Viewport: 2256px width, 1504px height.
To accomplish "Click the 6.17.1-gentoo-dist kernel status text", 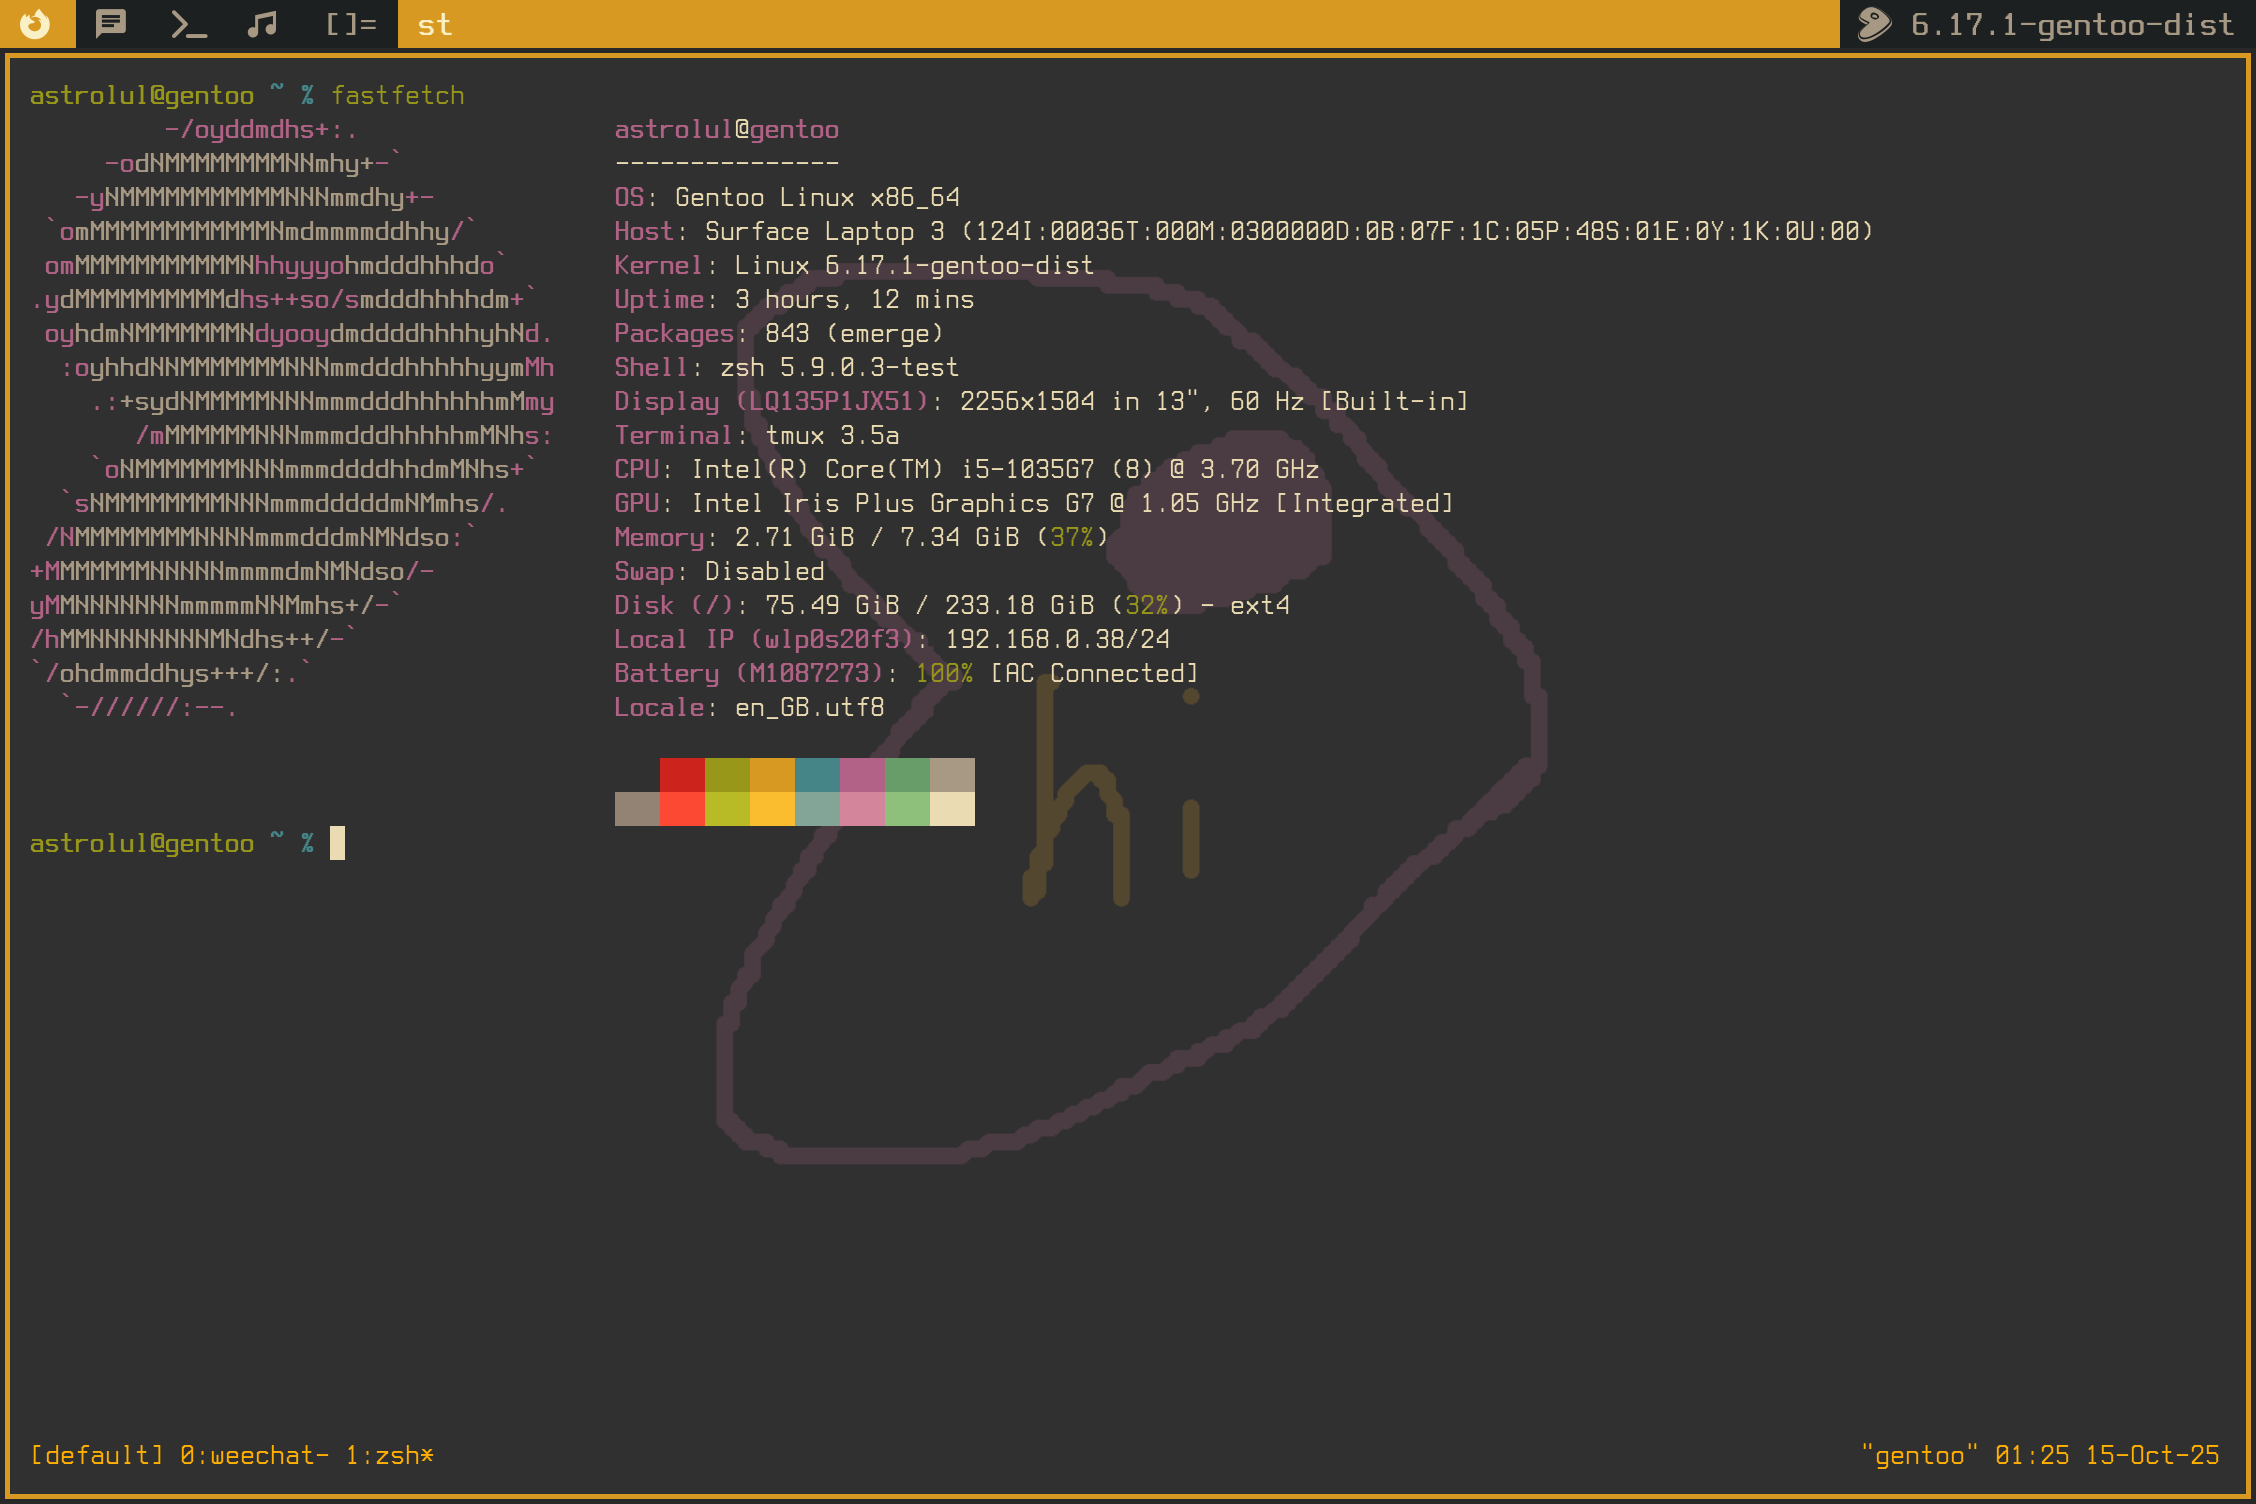I will click(x=2071, y=24).
